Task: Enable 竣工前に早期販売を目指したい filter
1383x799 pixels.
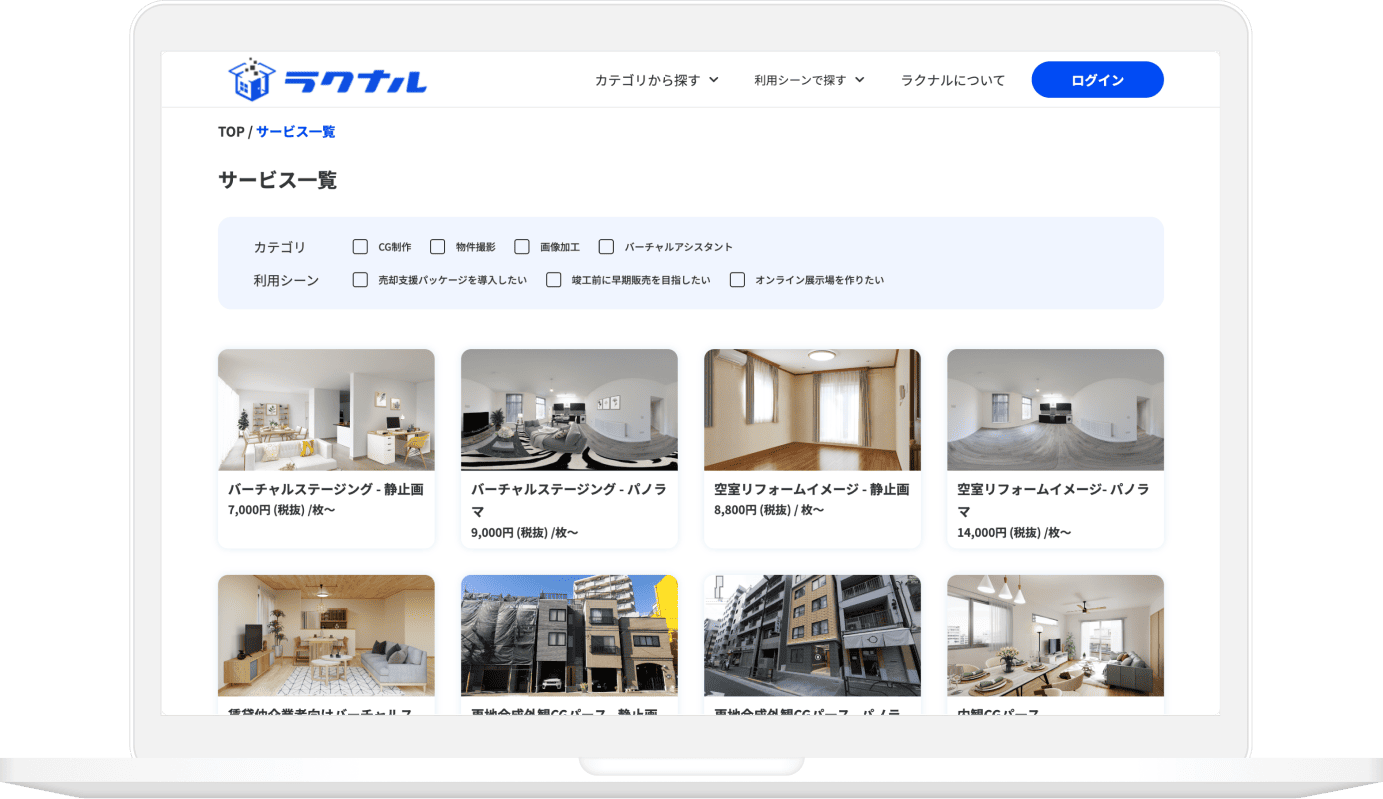Action: tap(553, 280)
